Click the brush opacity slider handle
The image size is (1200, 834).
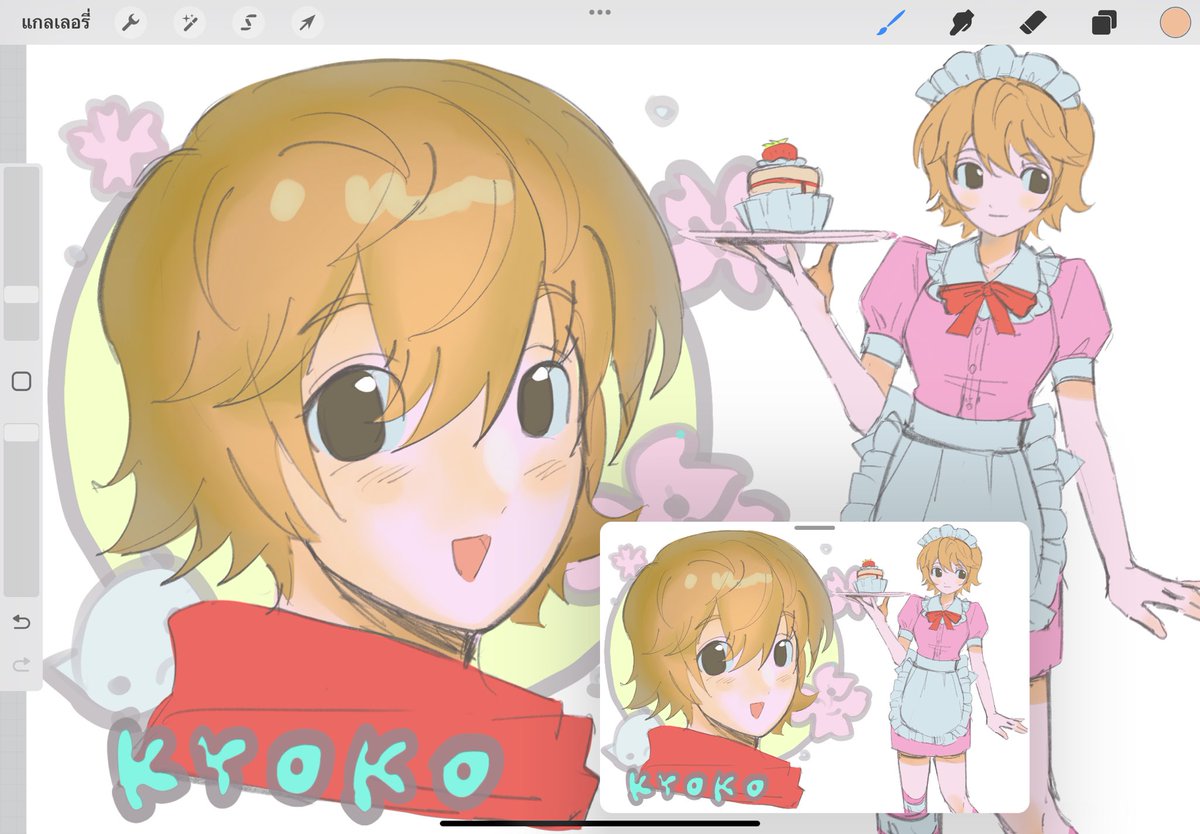coord(21,432)
